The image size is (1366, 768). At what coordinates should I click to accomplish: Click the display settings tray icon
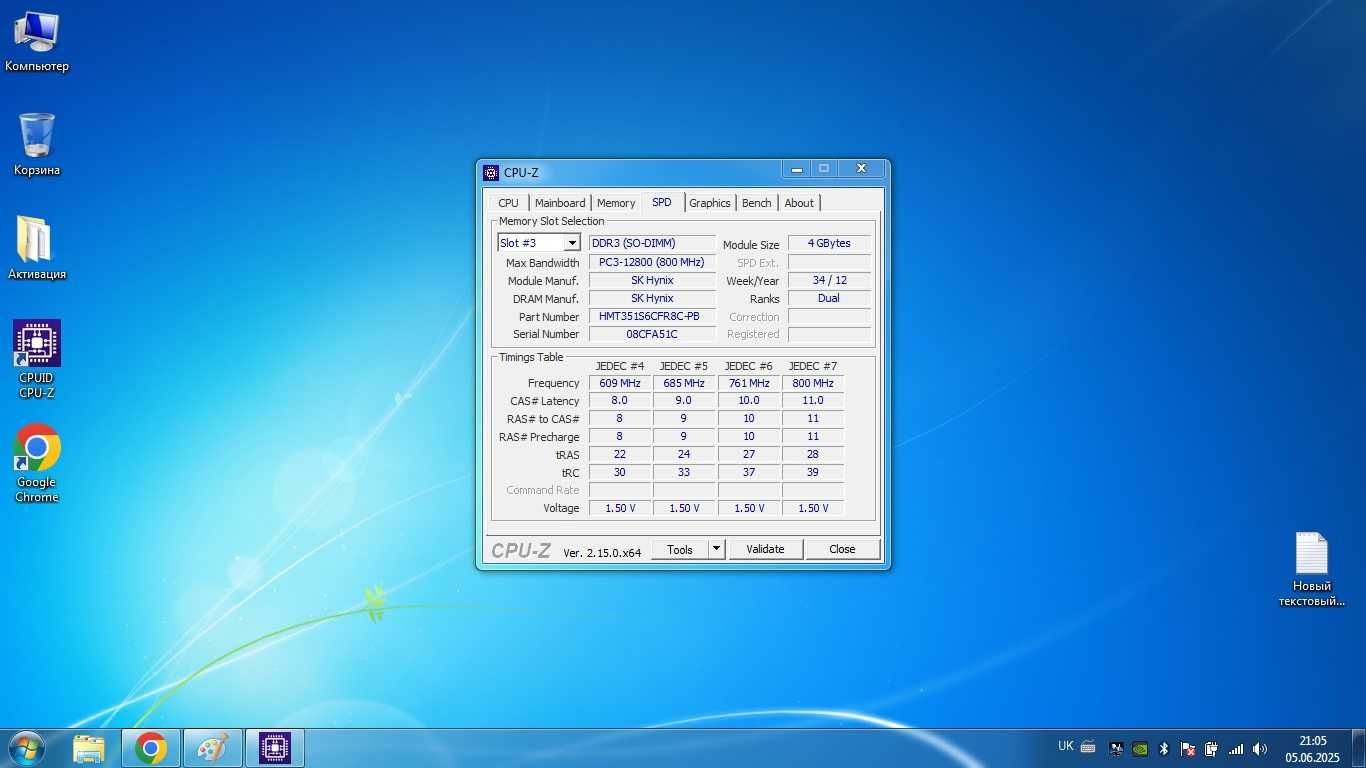(1116, 748)
